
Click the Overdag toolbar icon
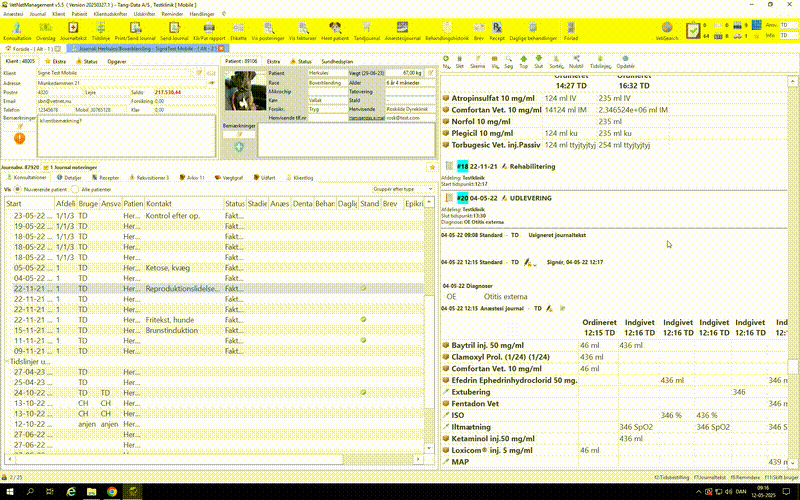click(x=45, y=31)
